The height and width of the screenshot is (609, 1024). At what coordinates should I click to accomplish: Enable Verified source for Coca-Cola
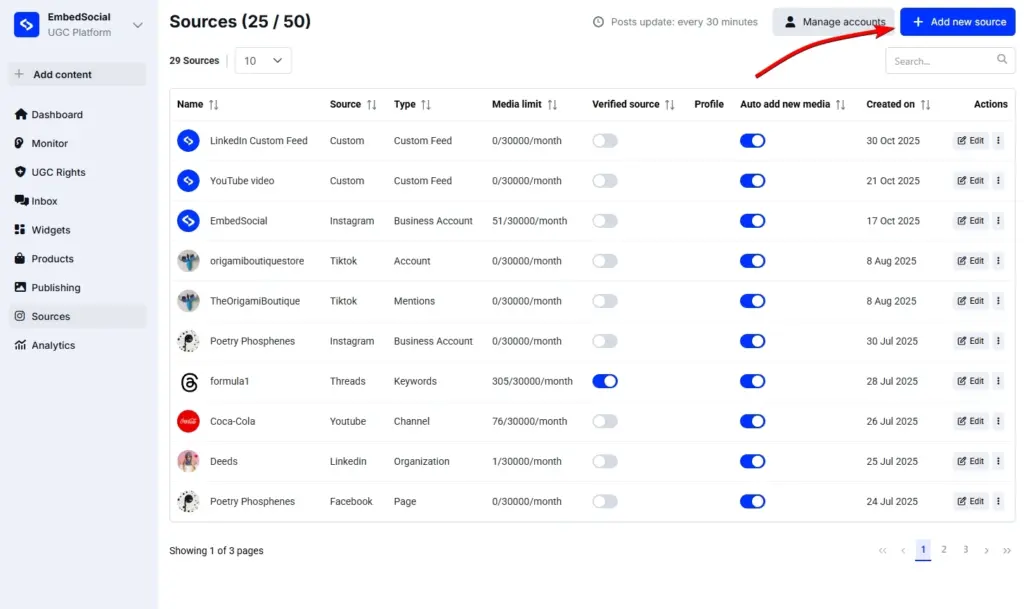(605, 421)
